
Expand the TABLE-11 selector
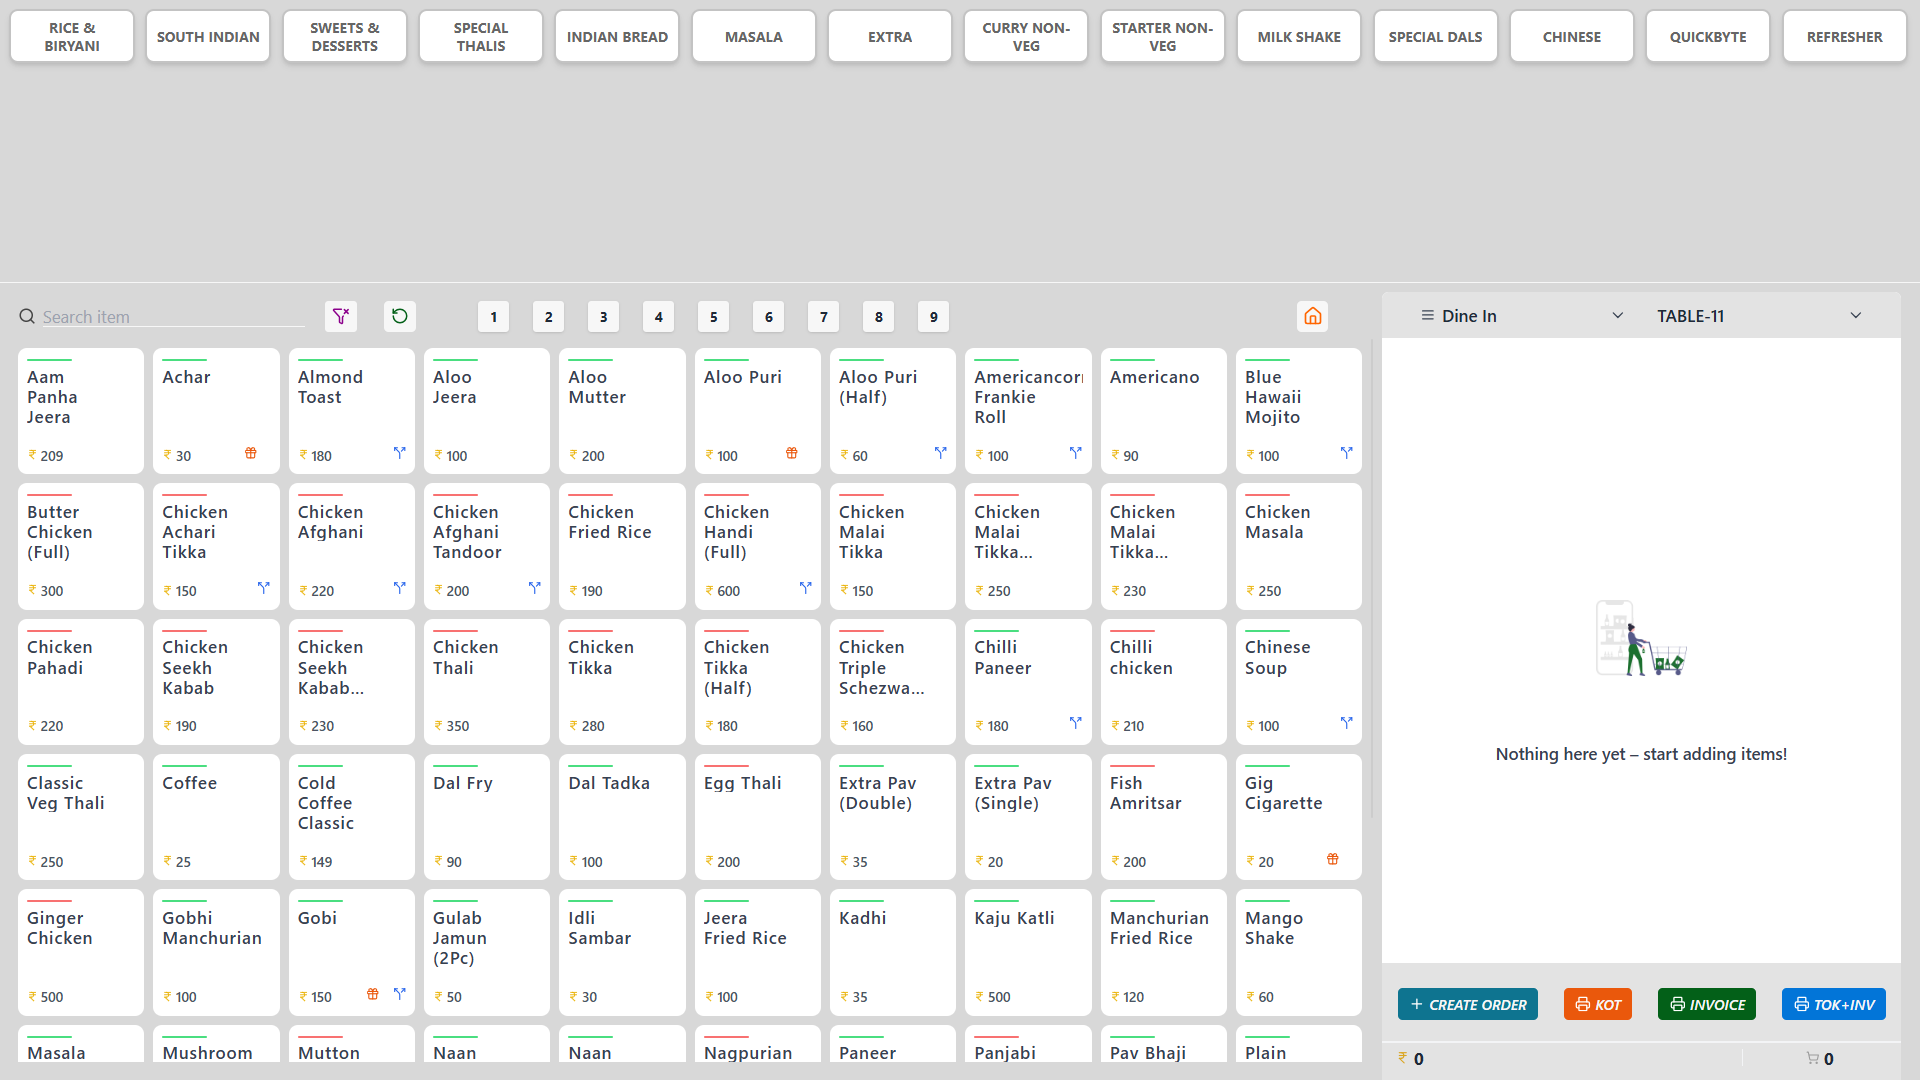(x=1856, y=316)
